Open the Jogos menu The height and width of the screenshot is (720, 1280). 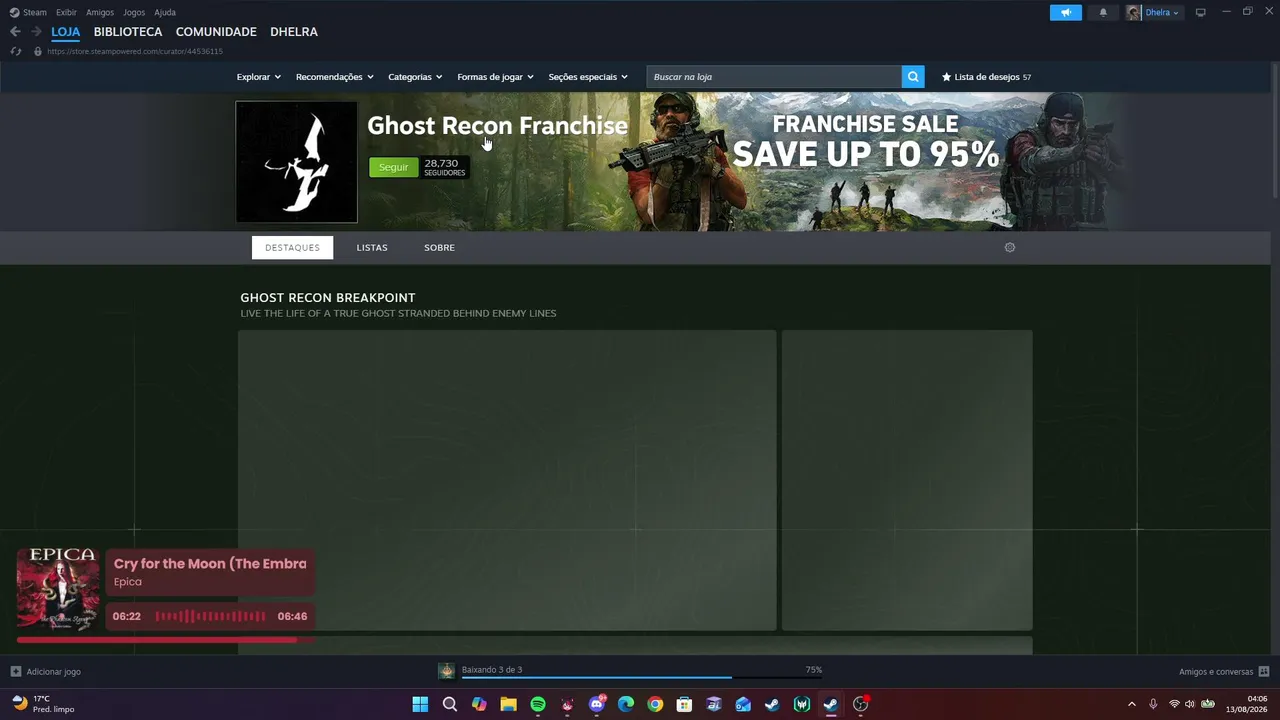pos(134,13)
